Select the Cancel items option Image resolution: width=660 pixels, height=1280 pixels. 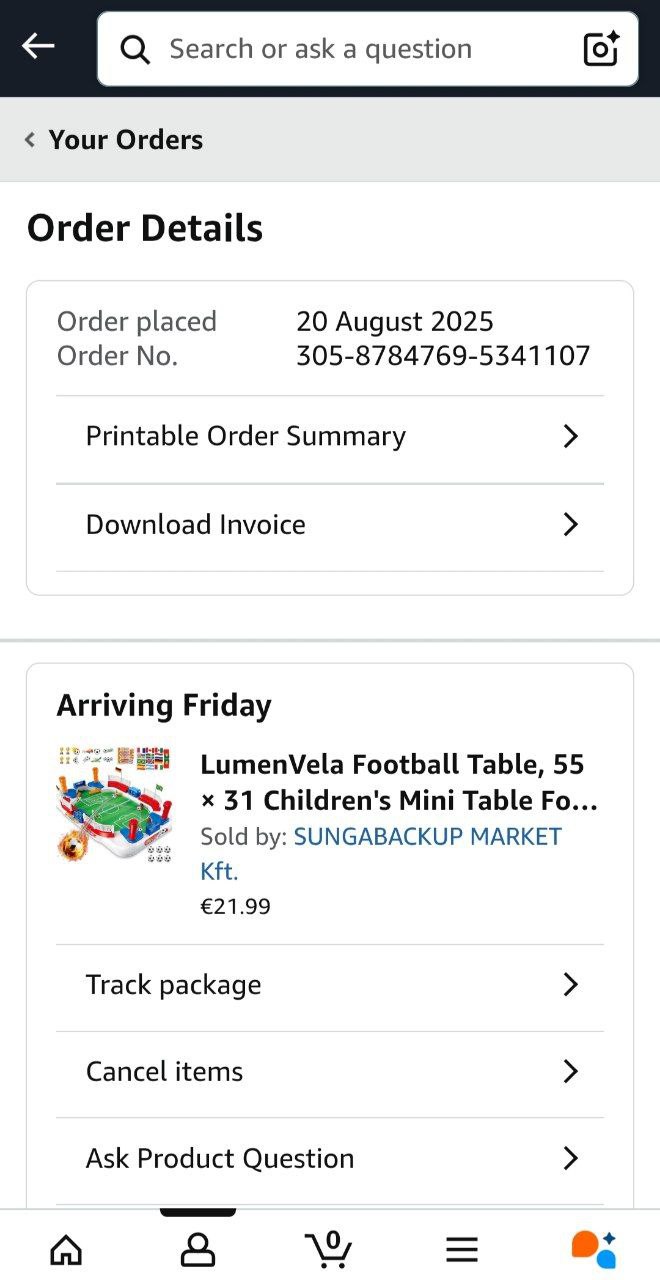165,1072
